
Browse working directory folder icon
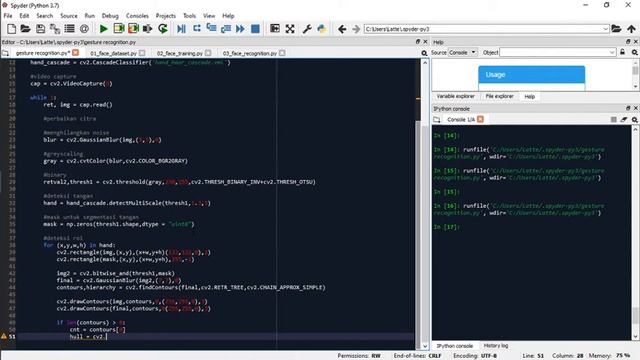pos(616,29)
